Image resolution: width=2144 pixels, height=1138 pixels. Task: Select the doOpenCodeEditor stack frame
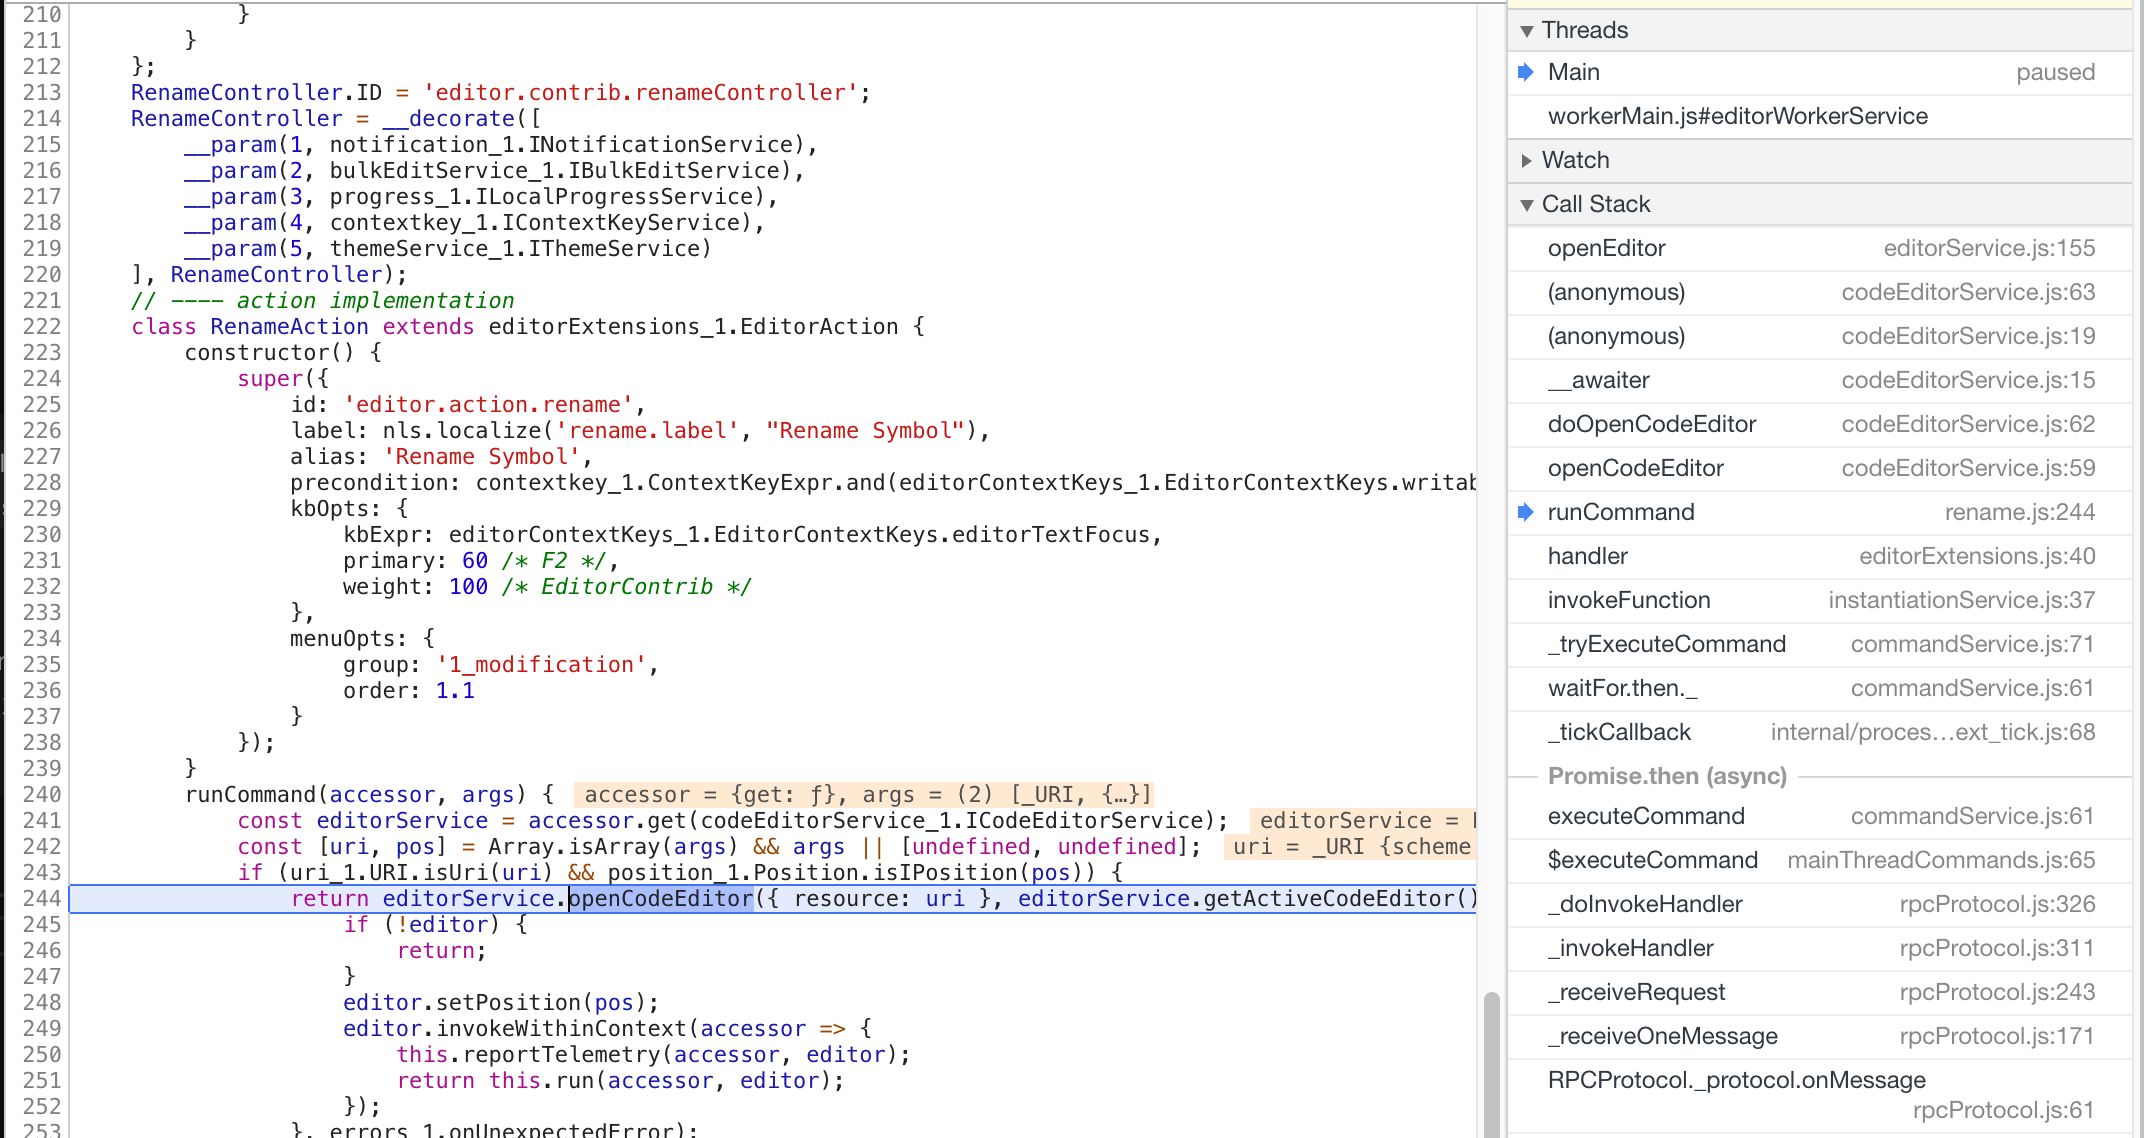1700,424
